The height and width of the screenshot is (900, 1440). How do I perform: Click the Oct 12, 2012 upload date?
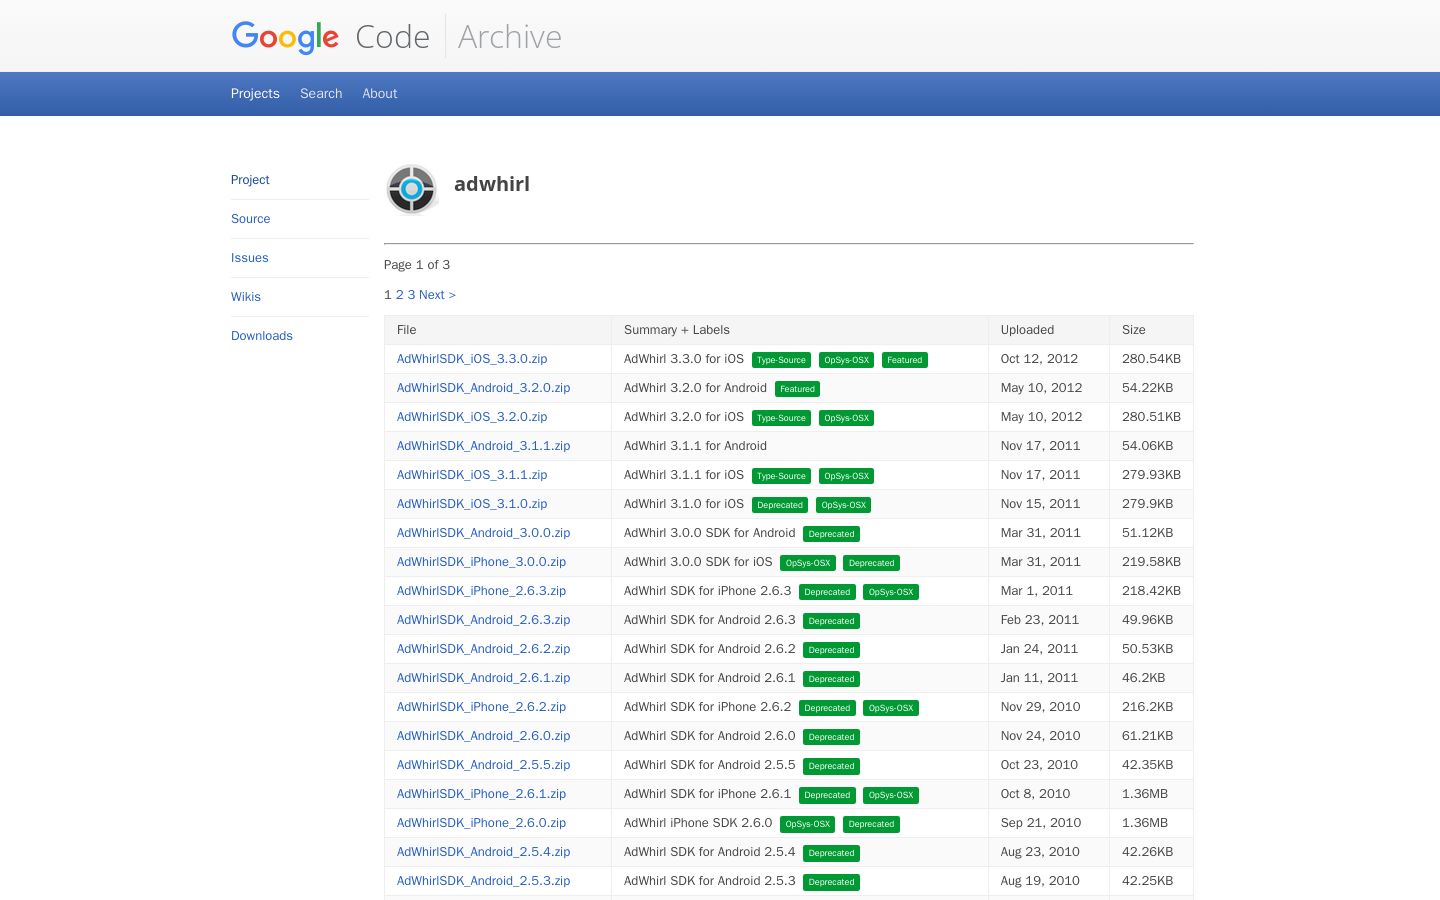(1040, 359)
